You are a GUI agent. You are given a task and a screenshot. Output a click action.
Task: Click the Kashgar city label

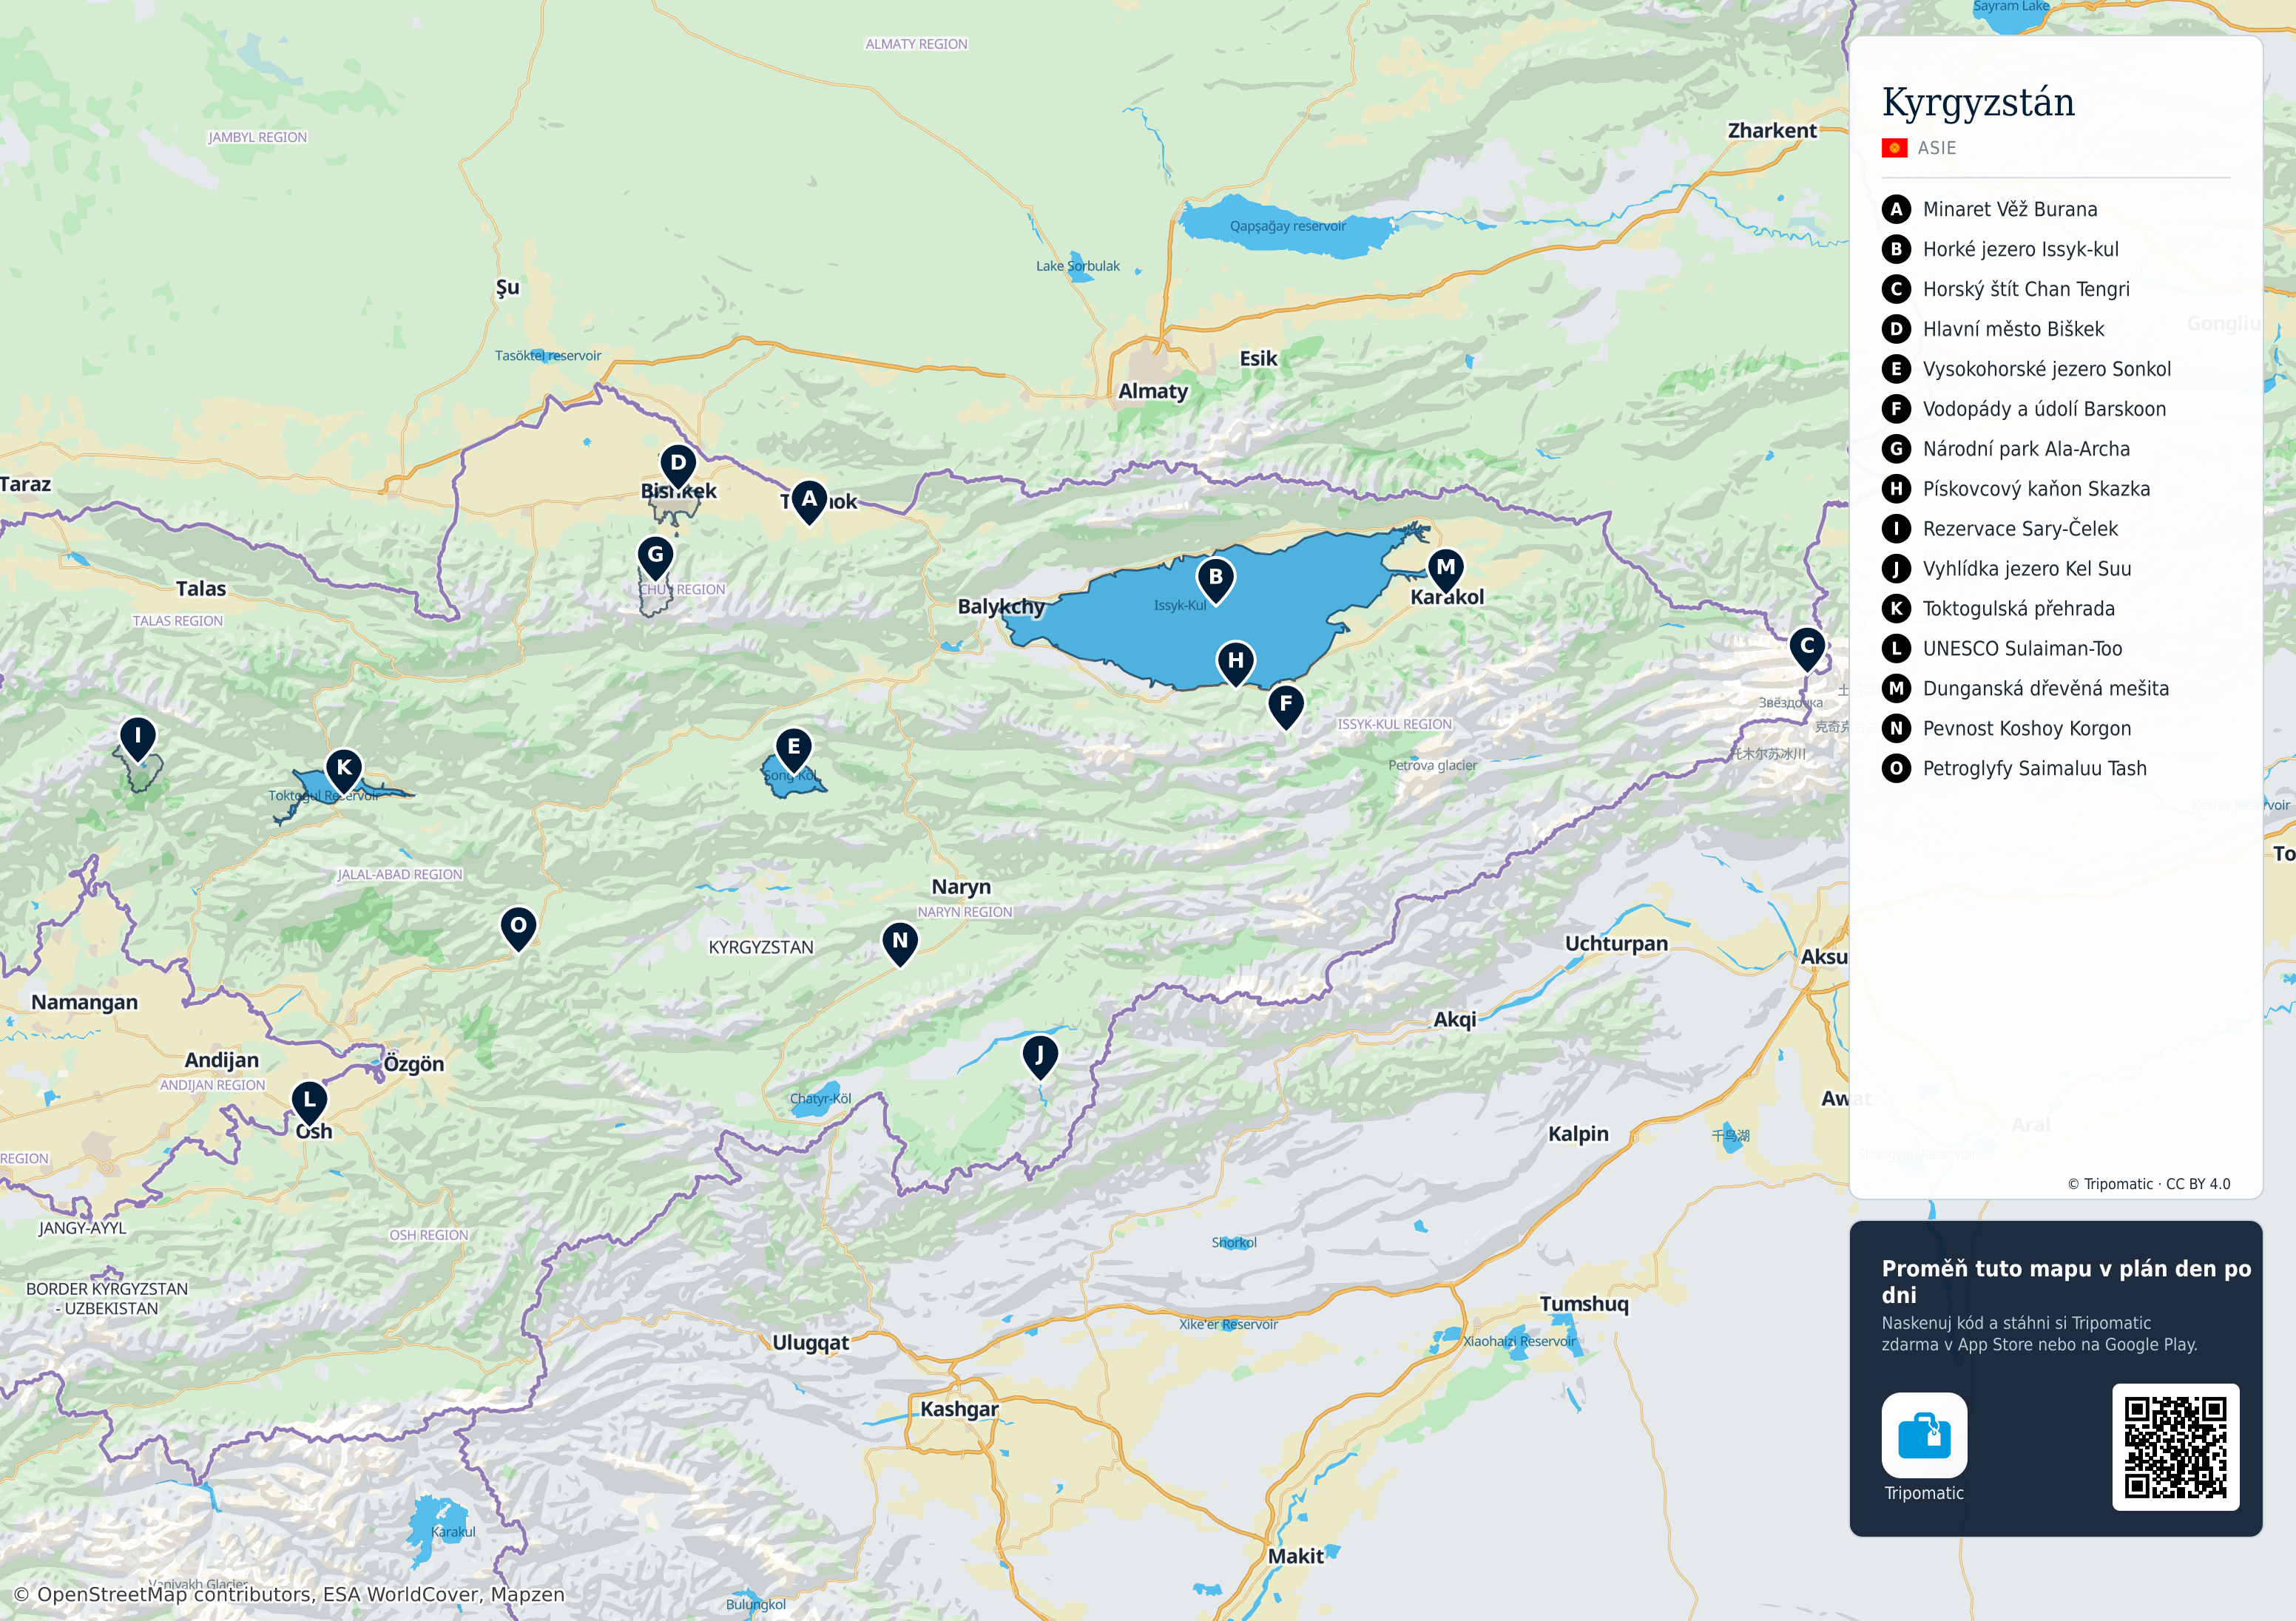(959, 1409)
